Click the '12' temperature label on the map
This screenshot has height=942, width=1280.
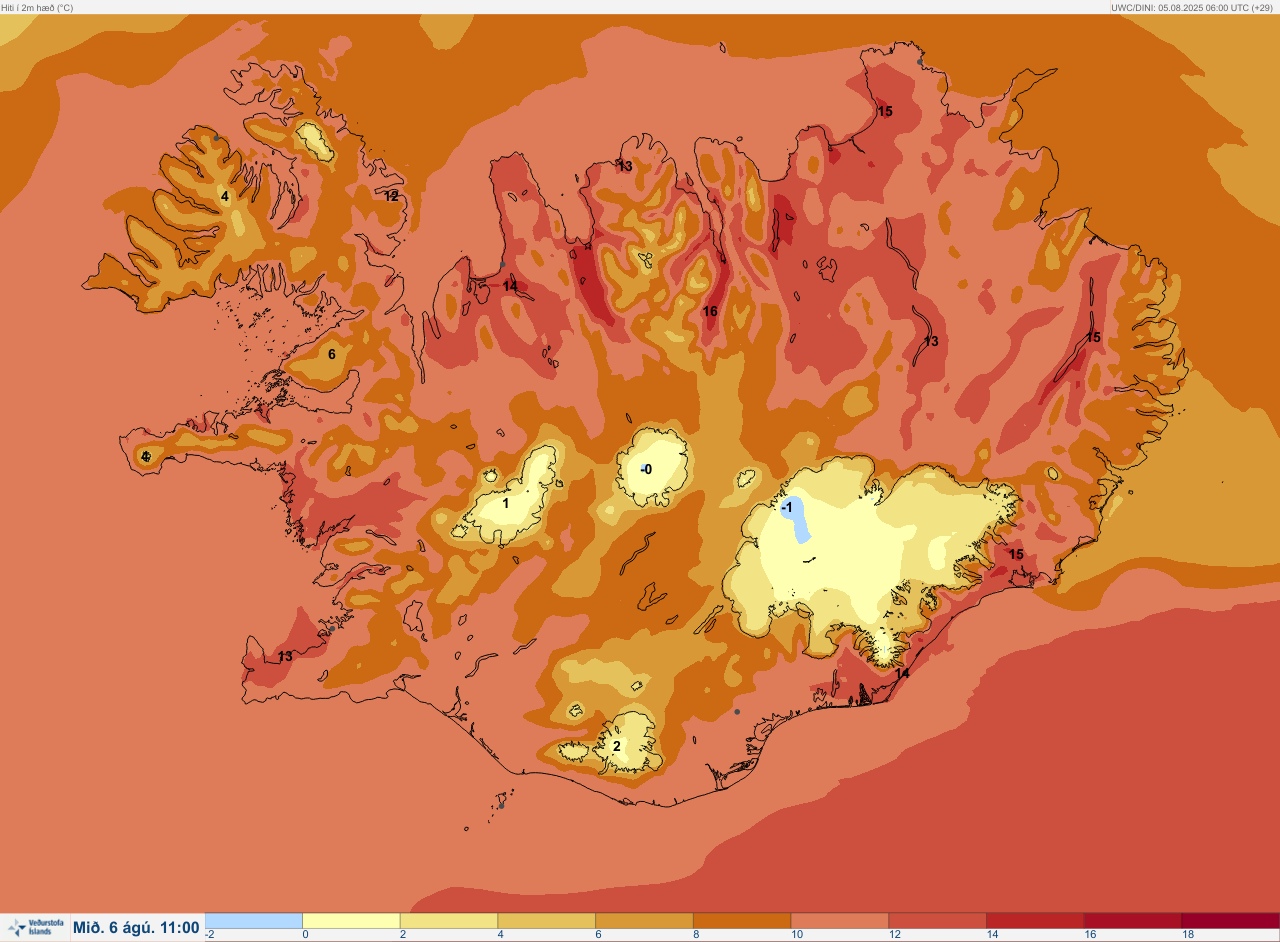coord(391,196)
